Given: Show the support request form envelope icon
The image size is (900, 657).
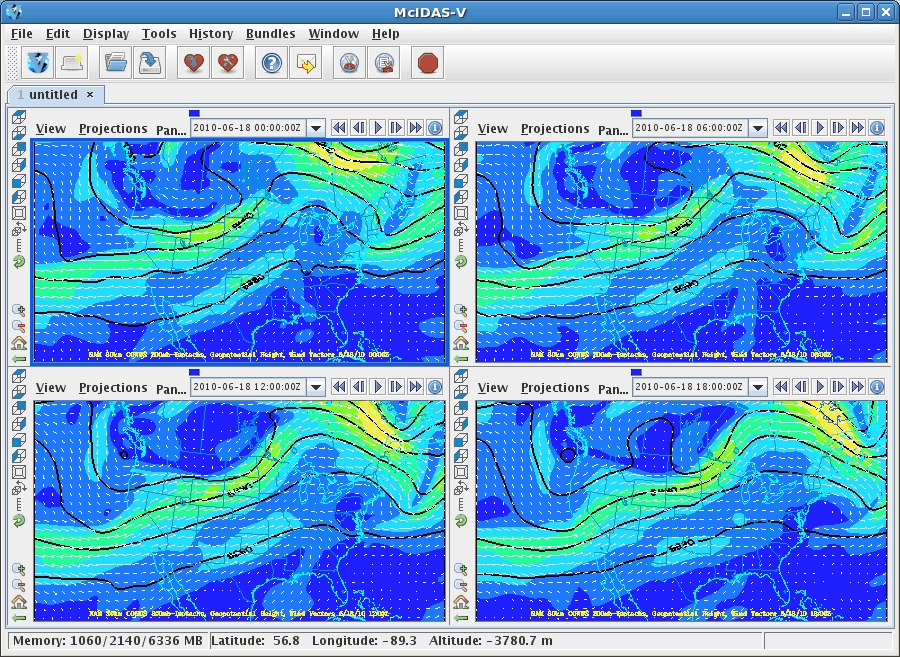Looking at the screenshot, I should click(x=305, y=61).
